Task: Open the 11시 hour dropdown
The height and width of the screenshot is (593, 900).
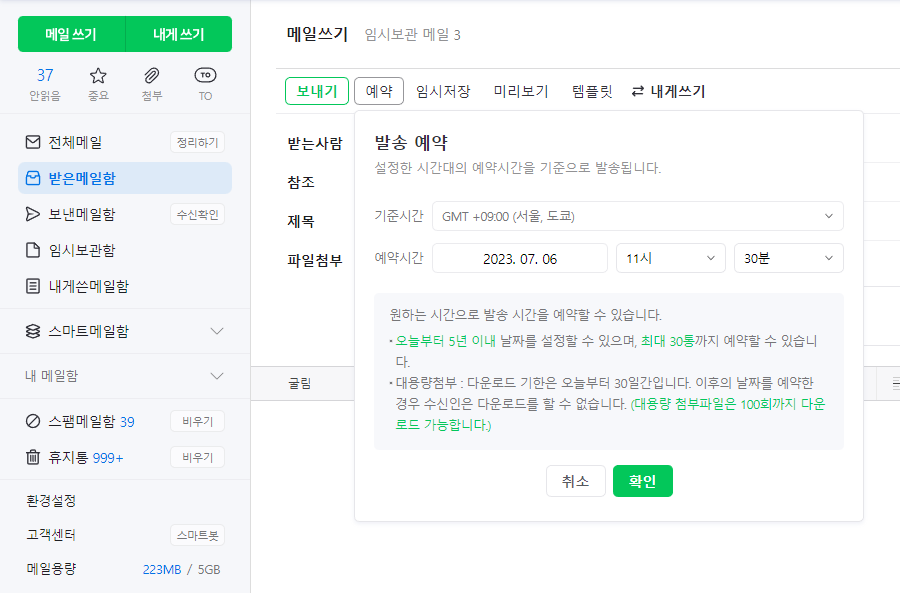Action: tap(670, 258)
